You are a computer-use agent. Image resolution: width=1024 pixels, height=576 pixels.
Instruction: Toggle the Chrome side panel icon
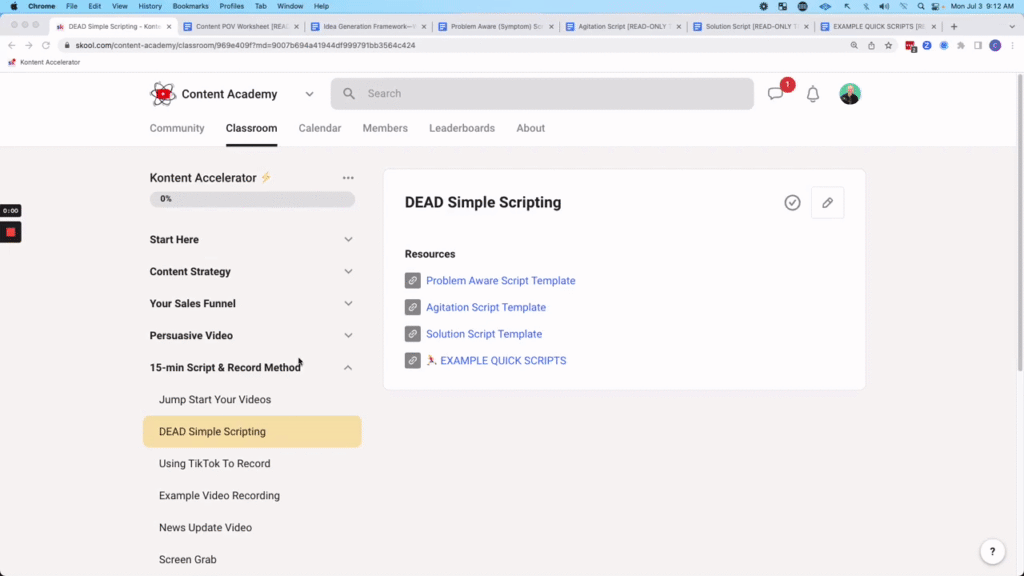[x=978, y=45]
